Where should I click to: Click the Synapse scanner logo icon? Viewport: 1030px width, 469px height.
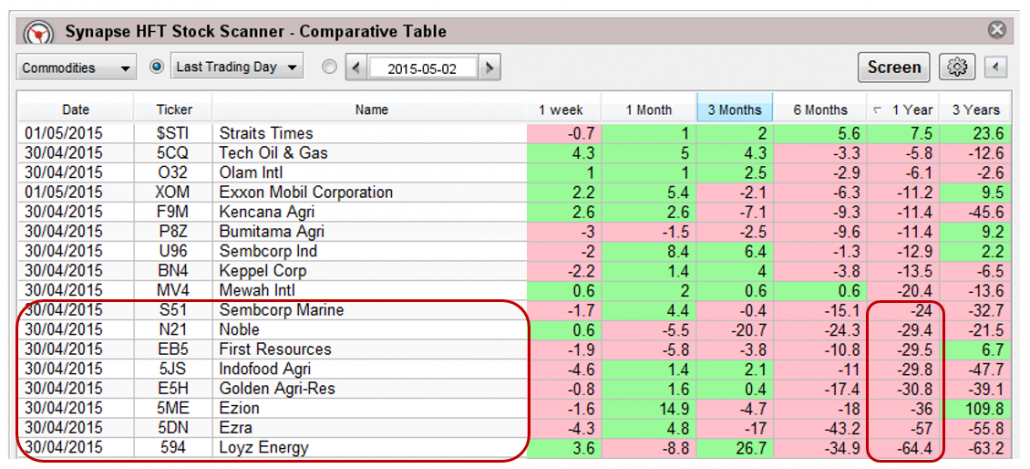tap(37, 32)
